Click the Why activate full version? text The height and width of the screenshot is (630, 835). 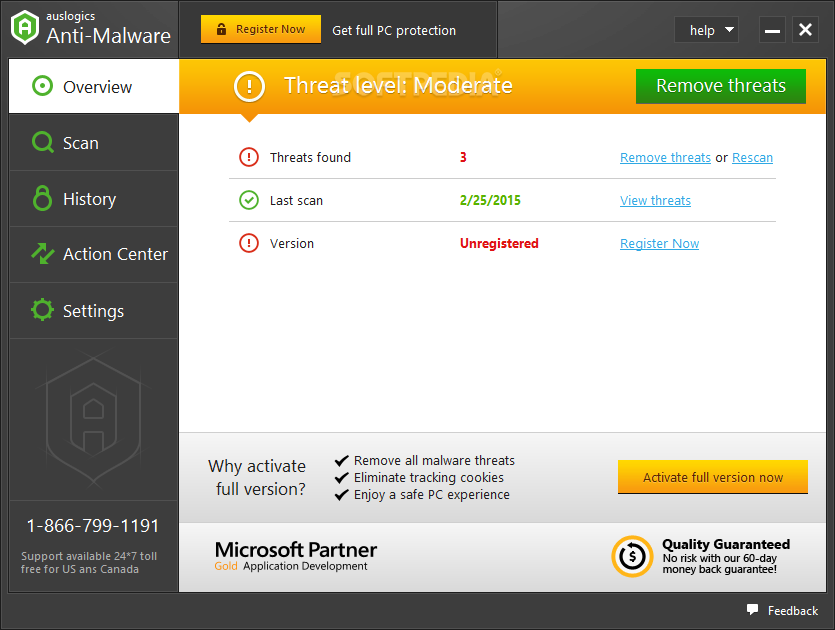(x=257, y=478)
